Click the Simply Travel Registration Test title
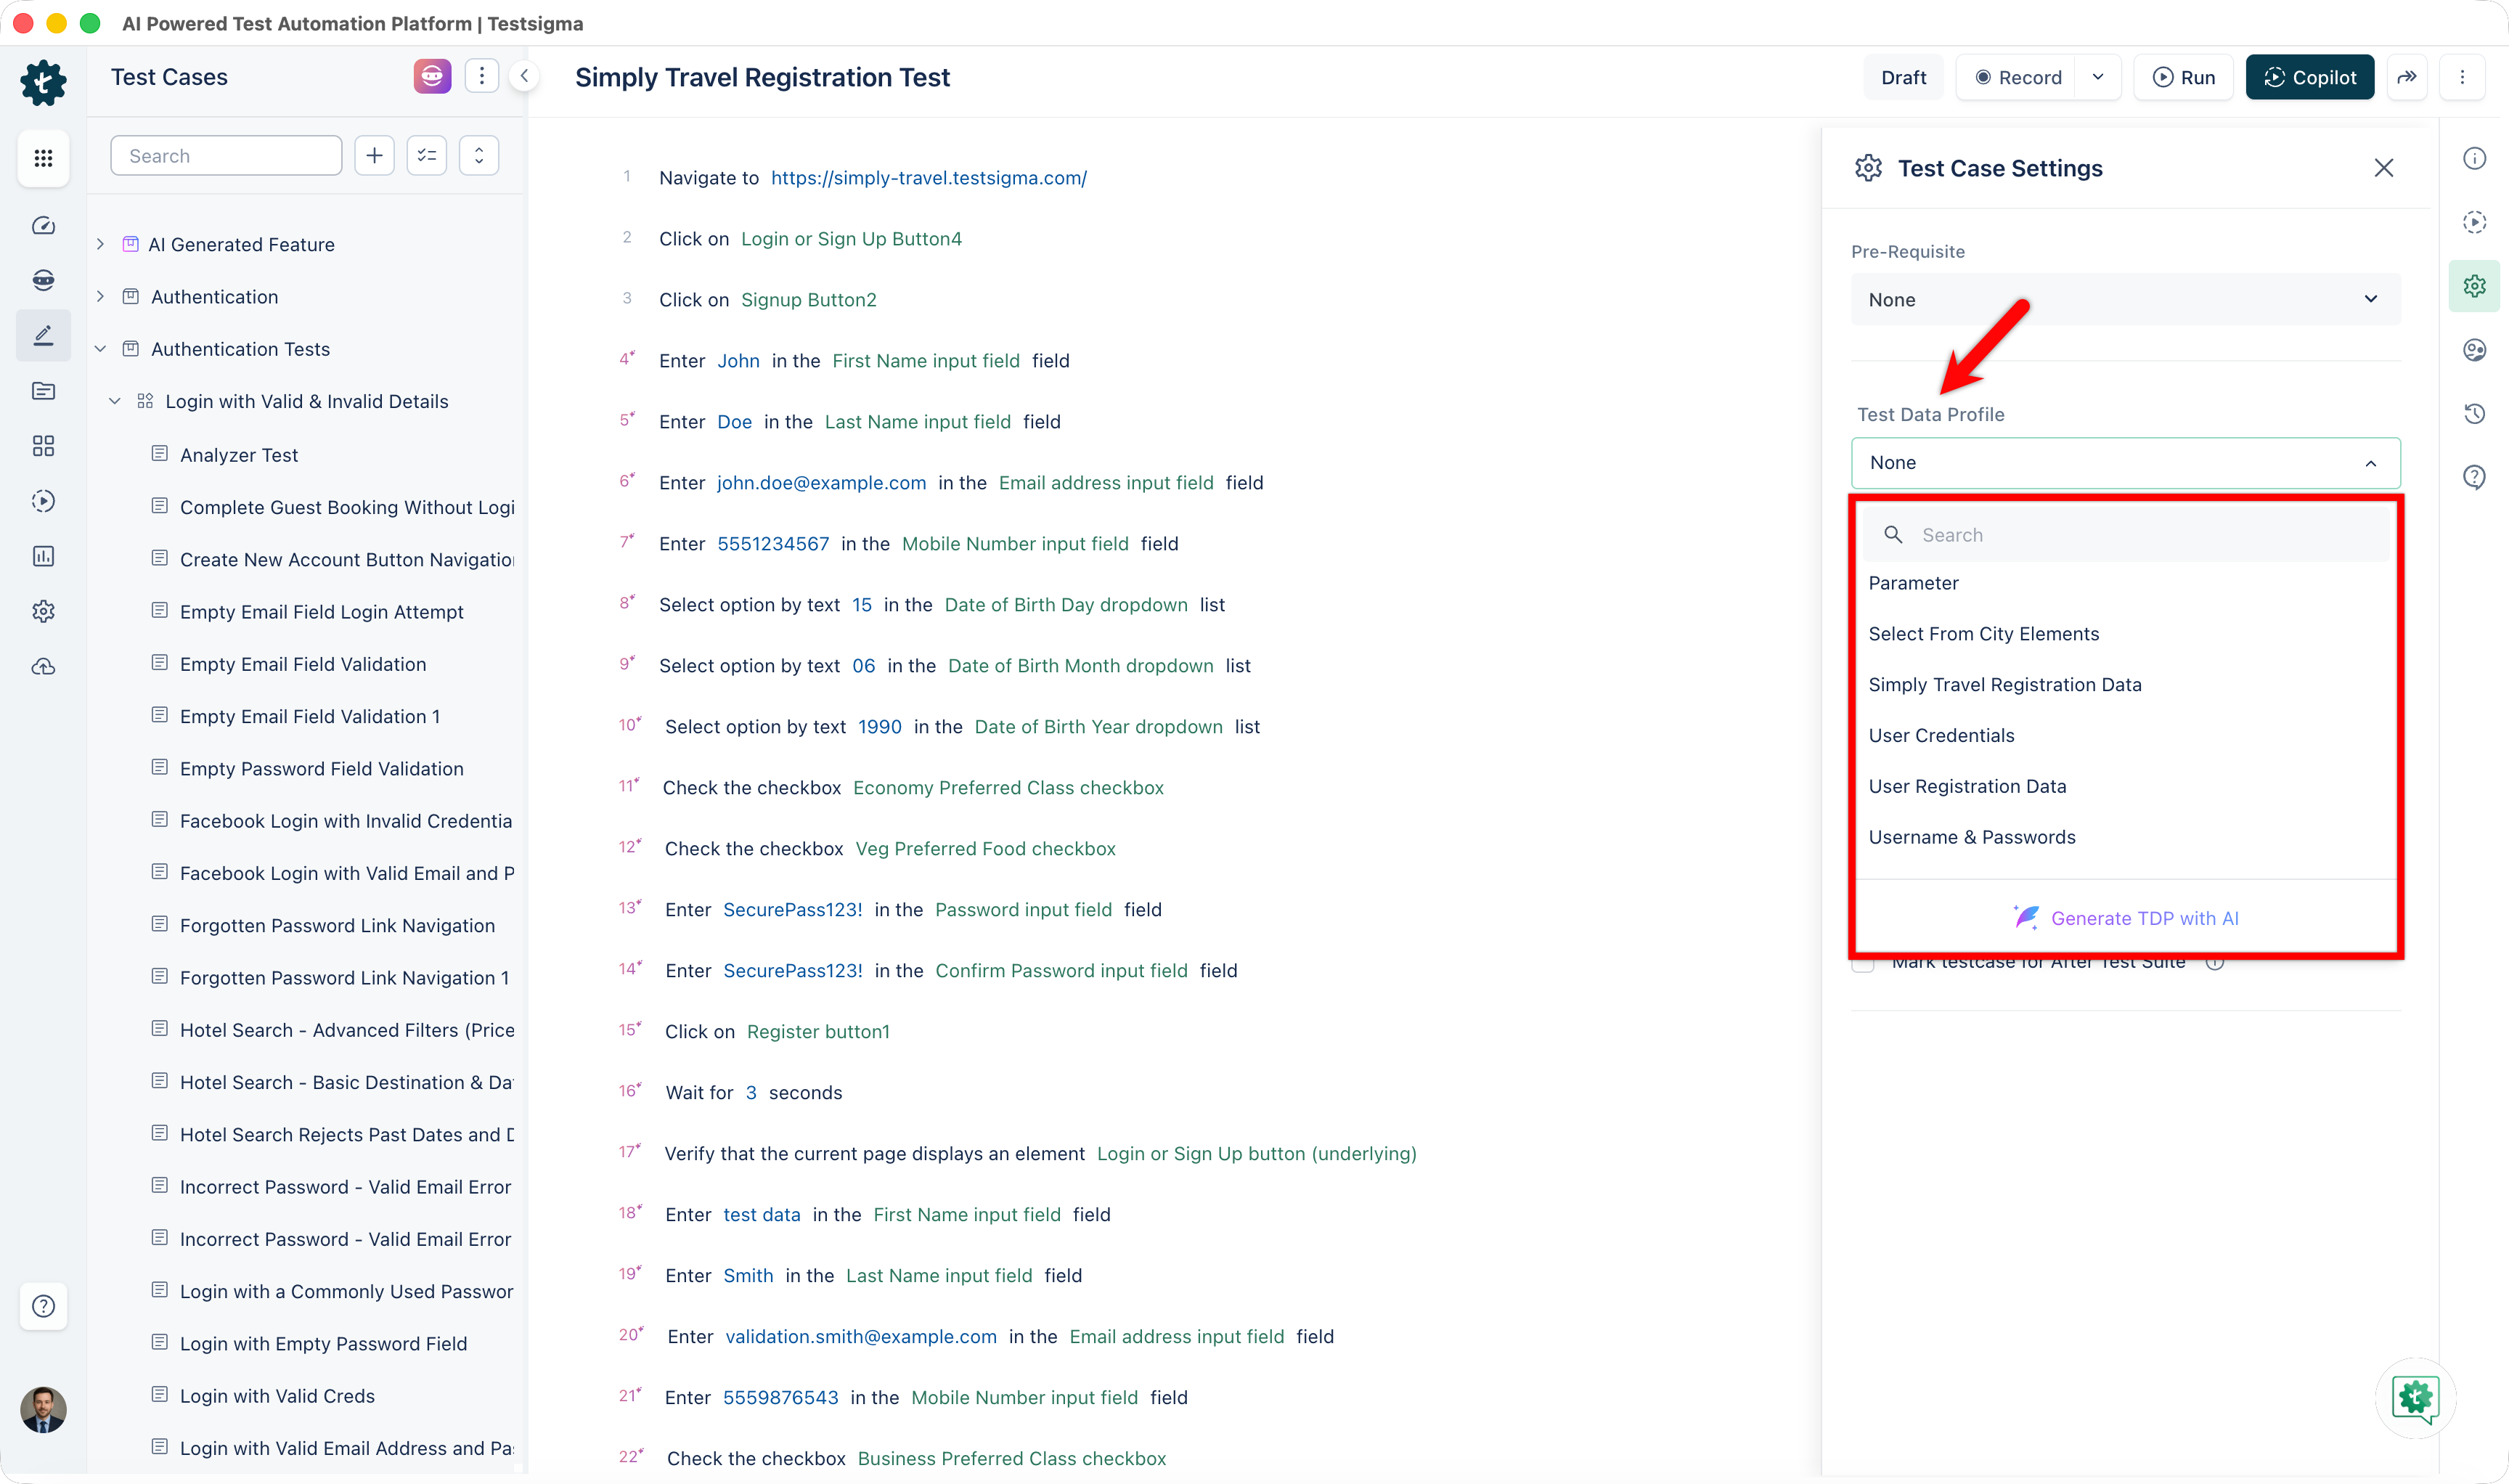Screen dimensions: 2509x1484 (762, 77)
